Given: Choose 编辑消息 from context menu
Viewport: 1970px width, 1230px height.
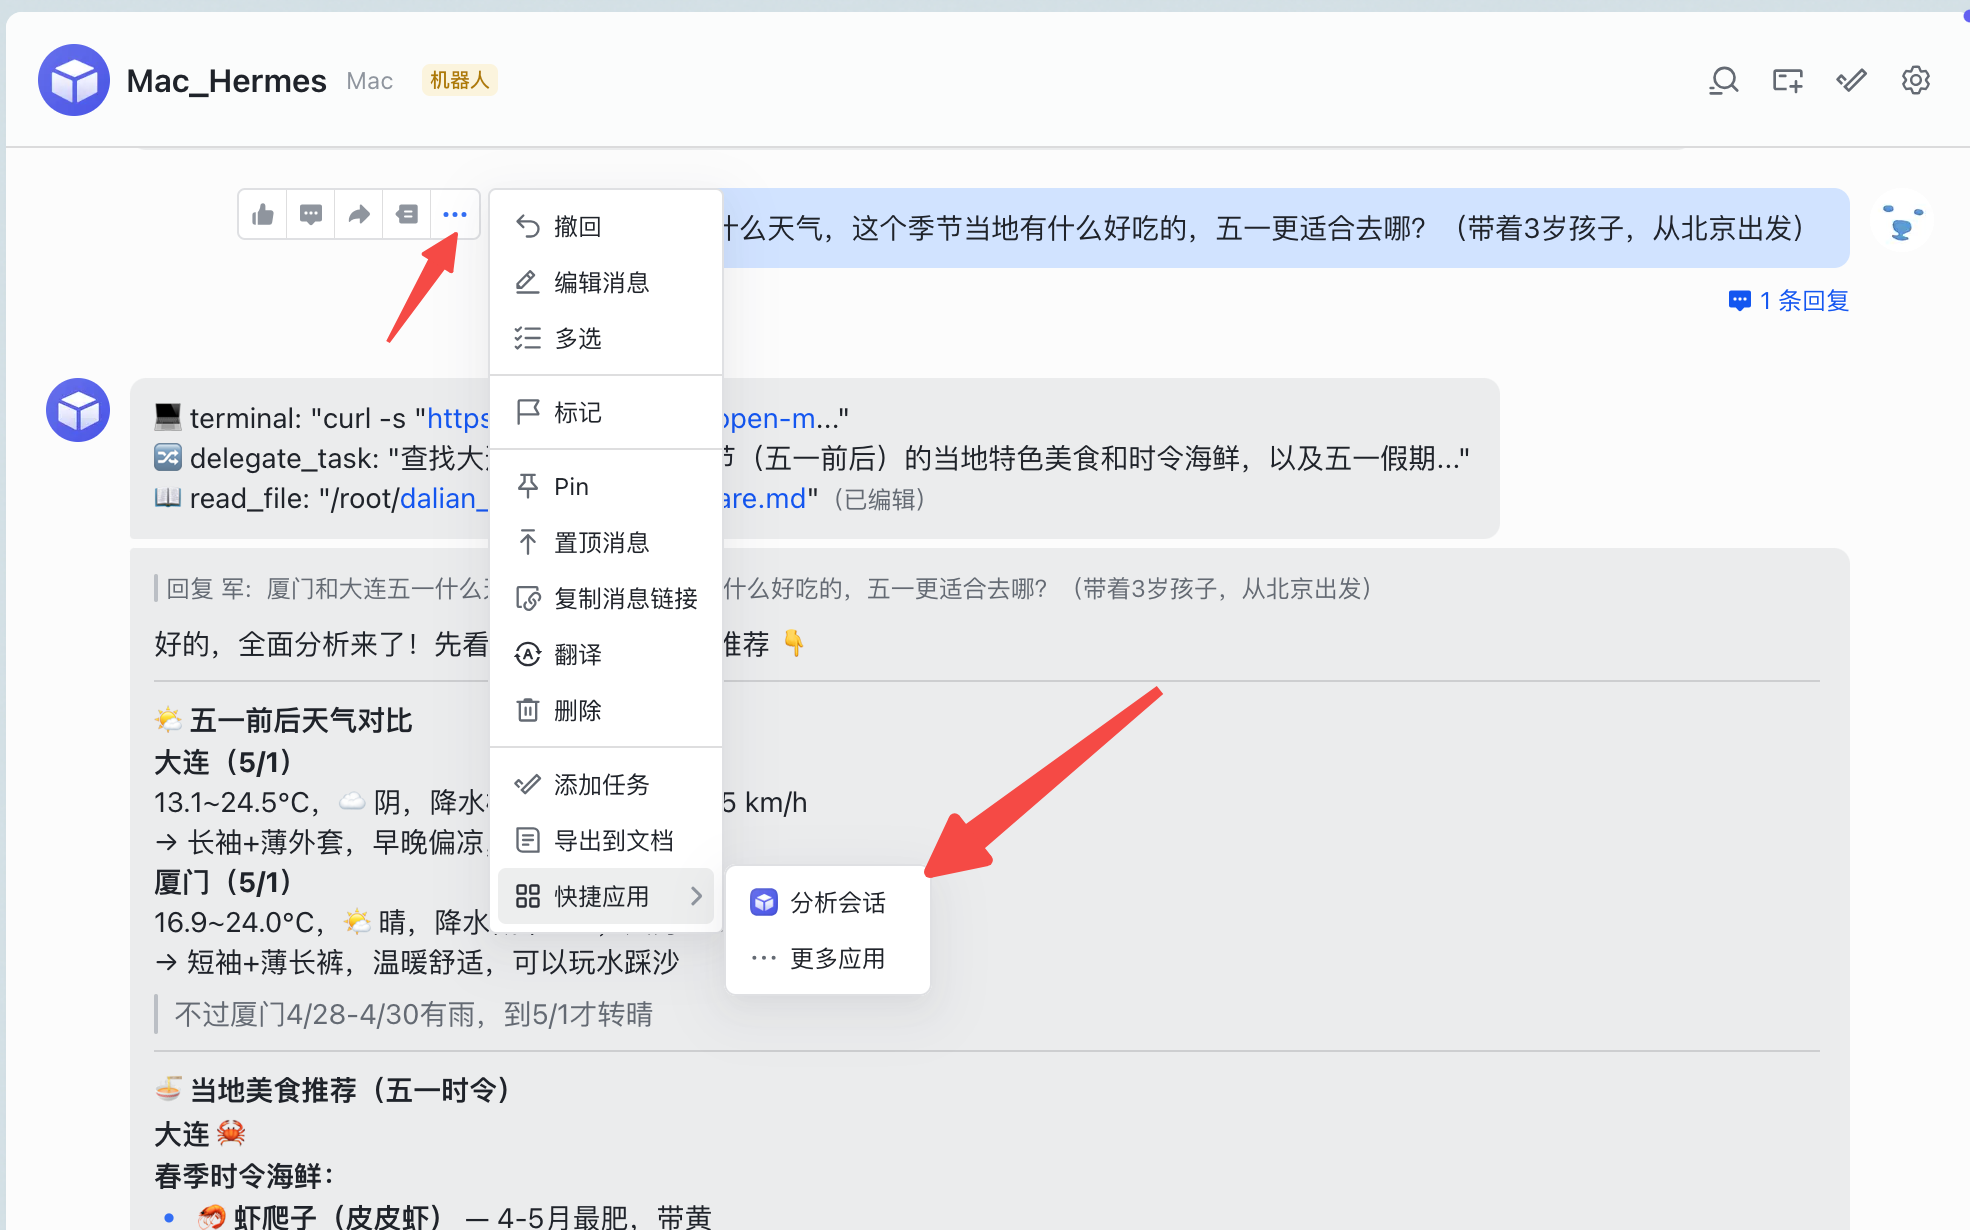Looking at the screenshot, I should 601,283.
